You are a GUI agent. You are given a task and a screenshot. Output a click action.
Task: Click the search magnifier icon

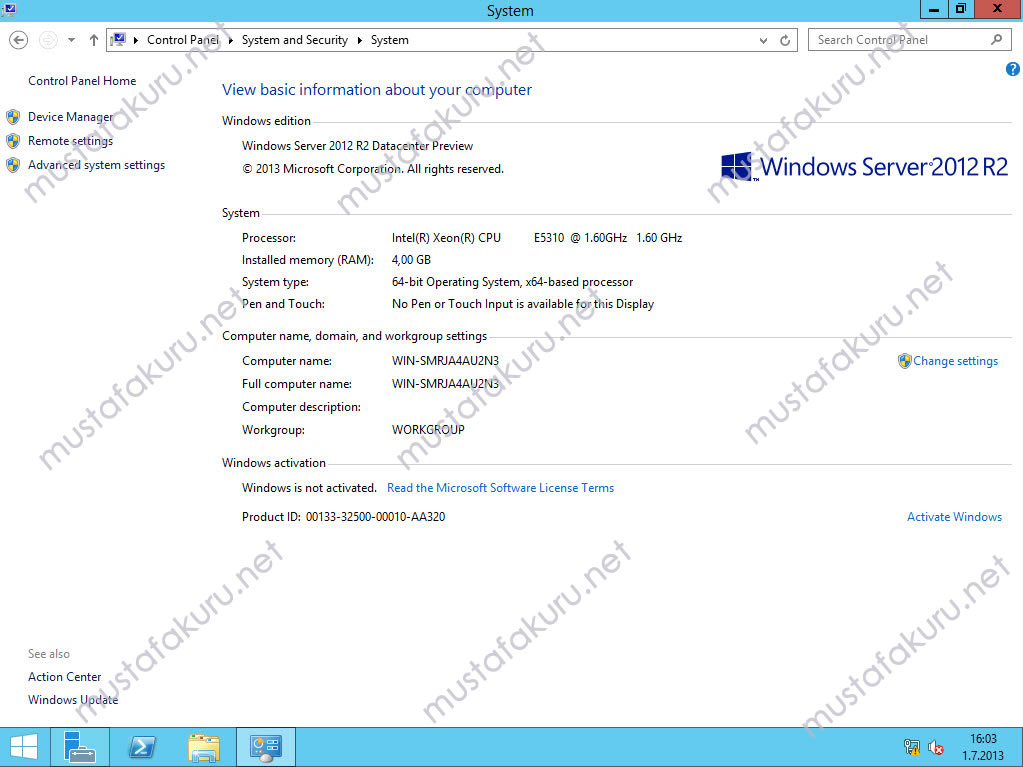pyautogui.click(x=996, y=40)
